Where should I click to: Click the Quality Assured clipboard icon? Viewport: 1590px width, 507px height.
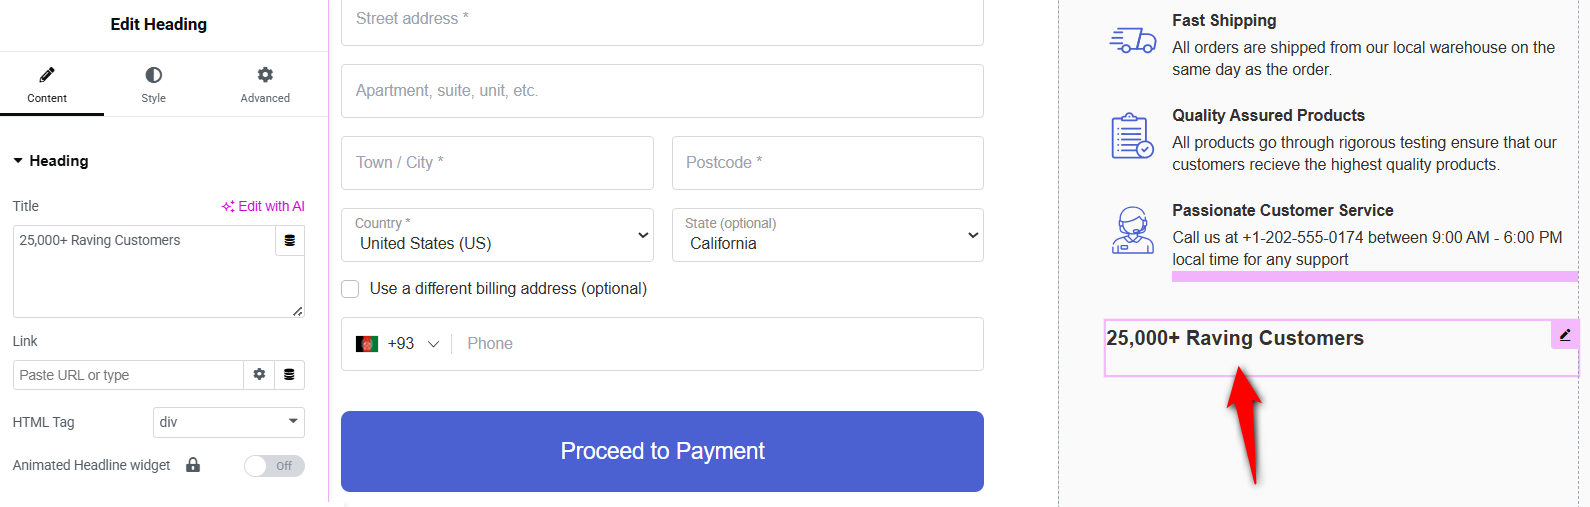pyautogui.click(x=1133, y=136)
